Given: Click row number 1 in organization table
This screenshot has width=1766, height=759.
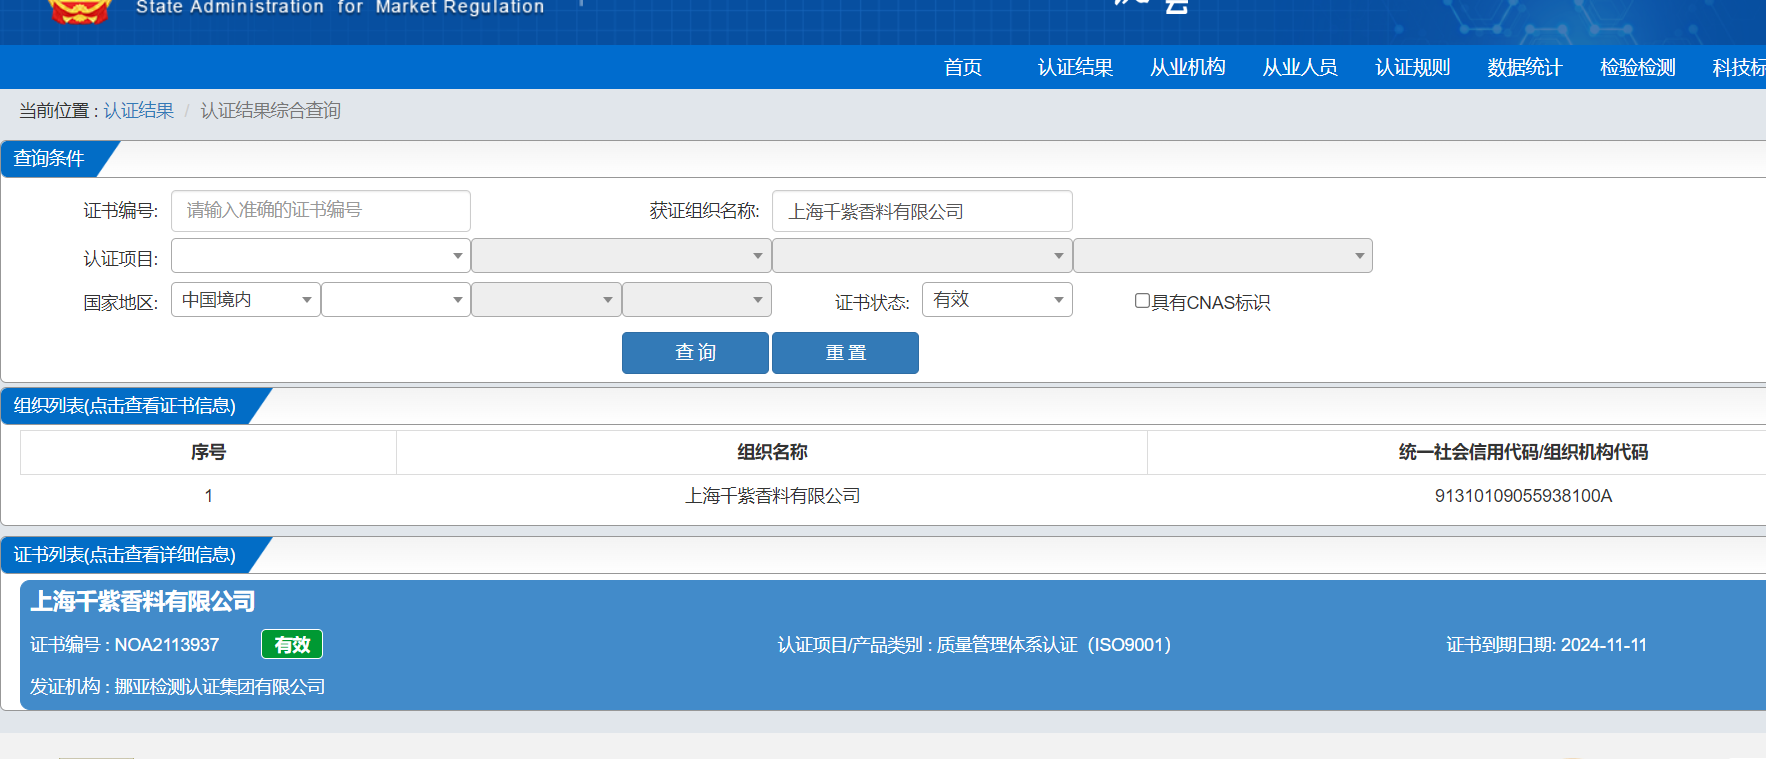Looking at the screenshot, I should point(208,496).
